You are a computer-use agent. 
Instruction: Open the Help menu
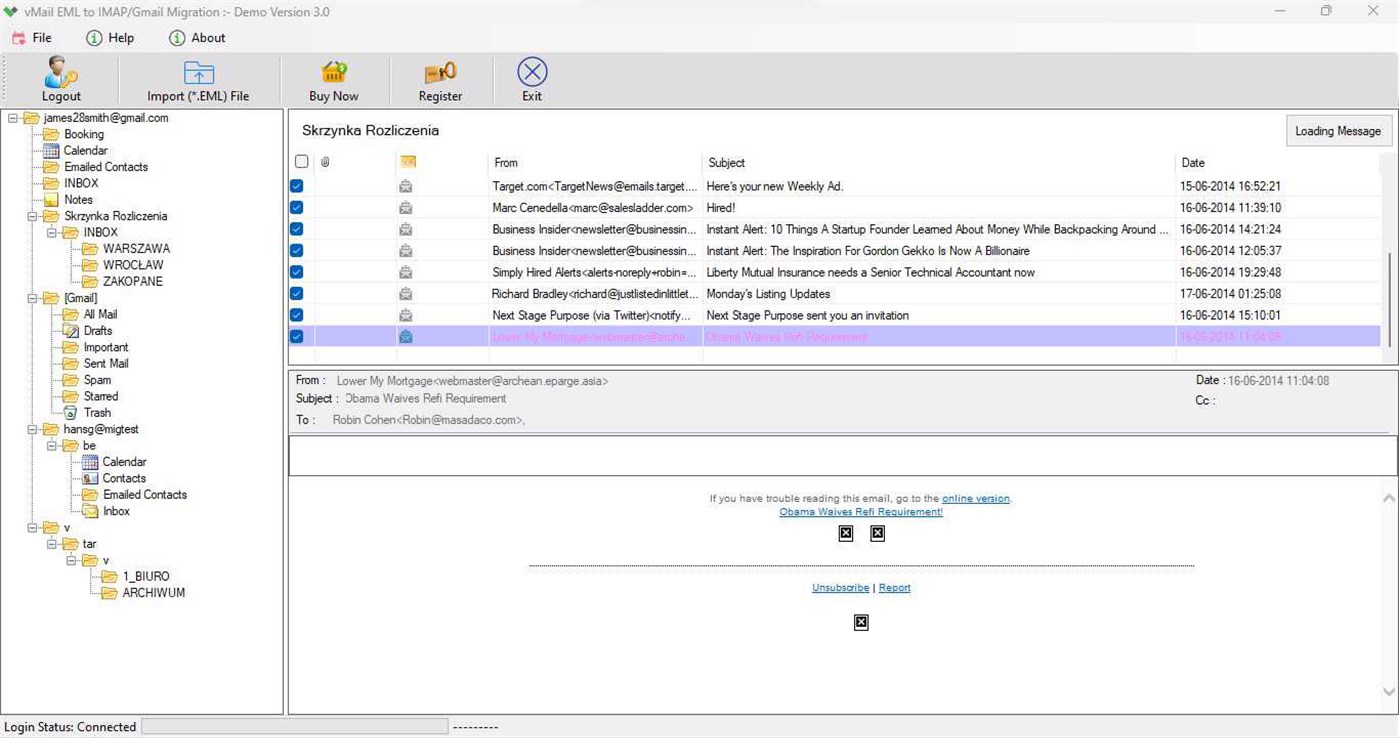110,37
